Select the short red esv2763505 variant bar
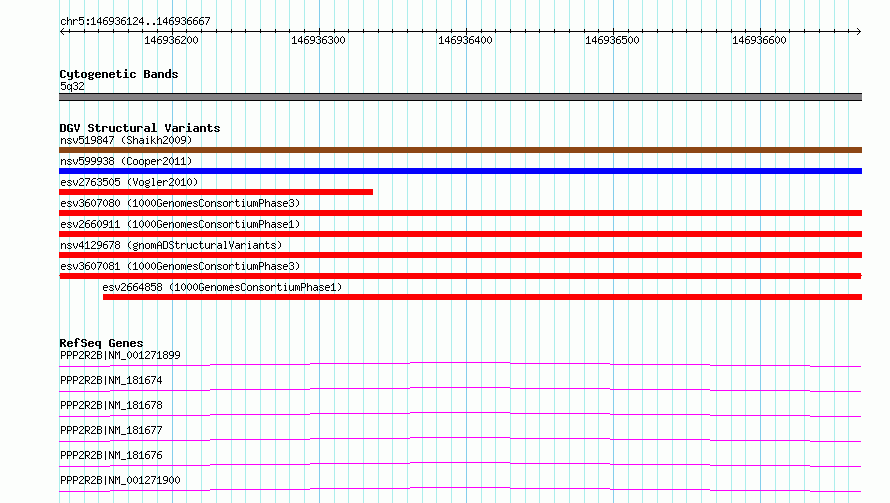 216,192
